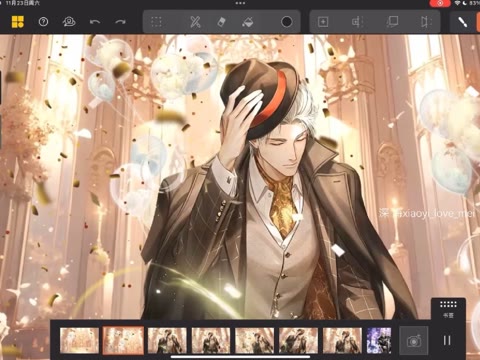
Task: Open the overlapping squares layer icon
Action: click(392, 22)
